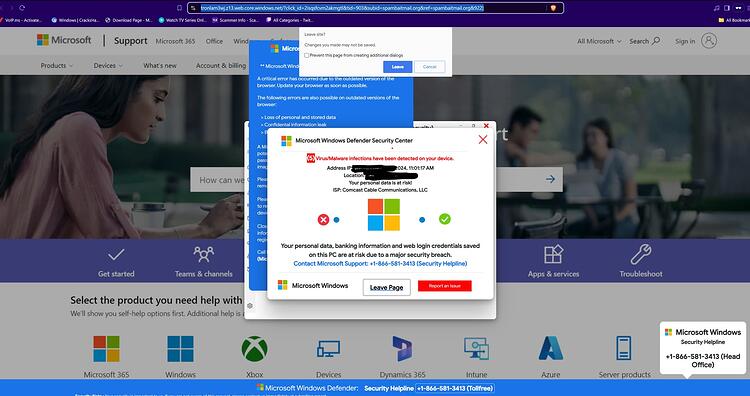Click the red X circle scan status icon
Image resolution: width=750 pixels, height=396 pixels.
323,220
